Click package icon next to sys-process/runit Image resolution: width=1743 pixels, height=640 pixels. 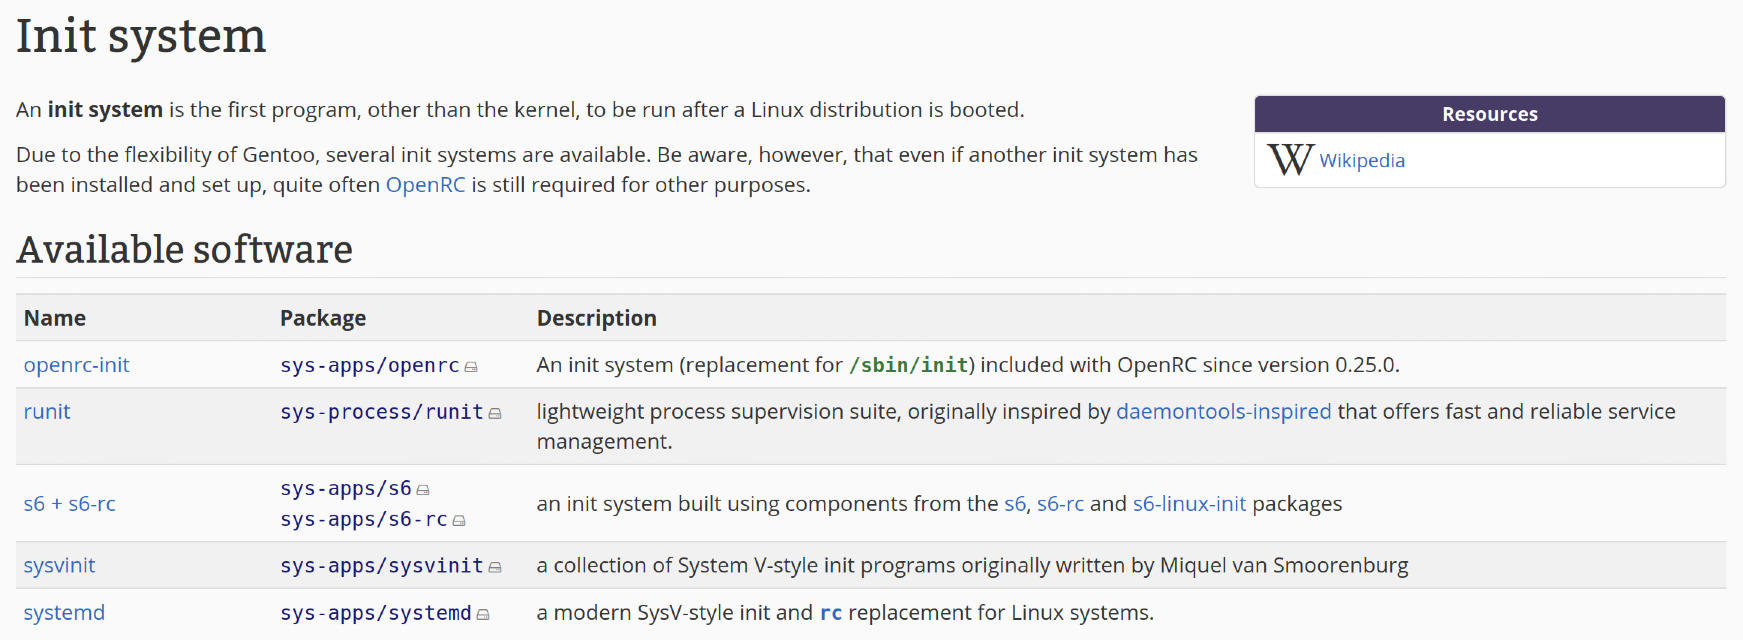pyautogui.click(x=495, y=414)
